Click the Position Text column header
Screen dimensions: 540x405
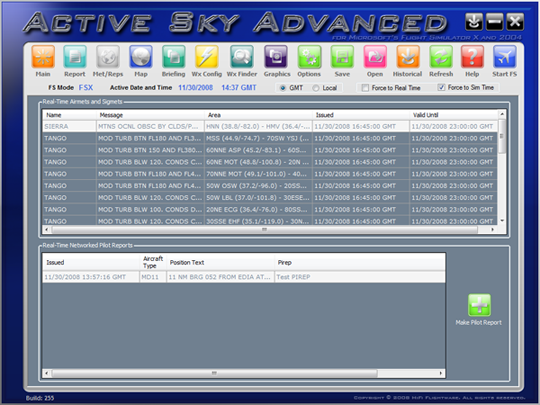[220, 262]
